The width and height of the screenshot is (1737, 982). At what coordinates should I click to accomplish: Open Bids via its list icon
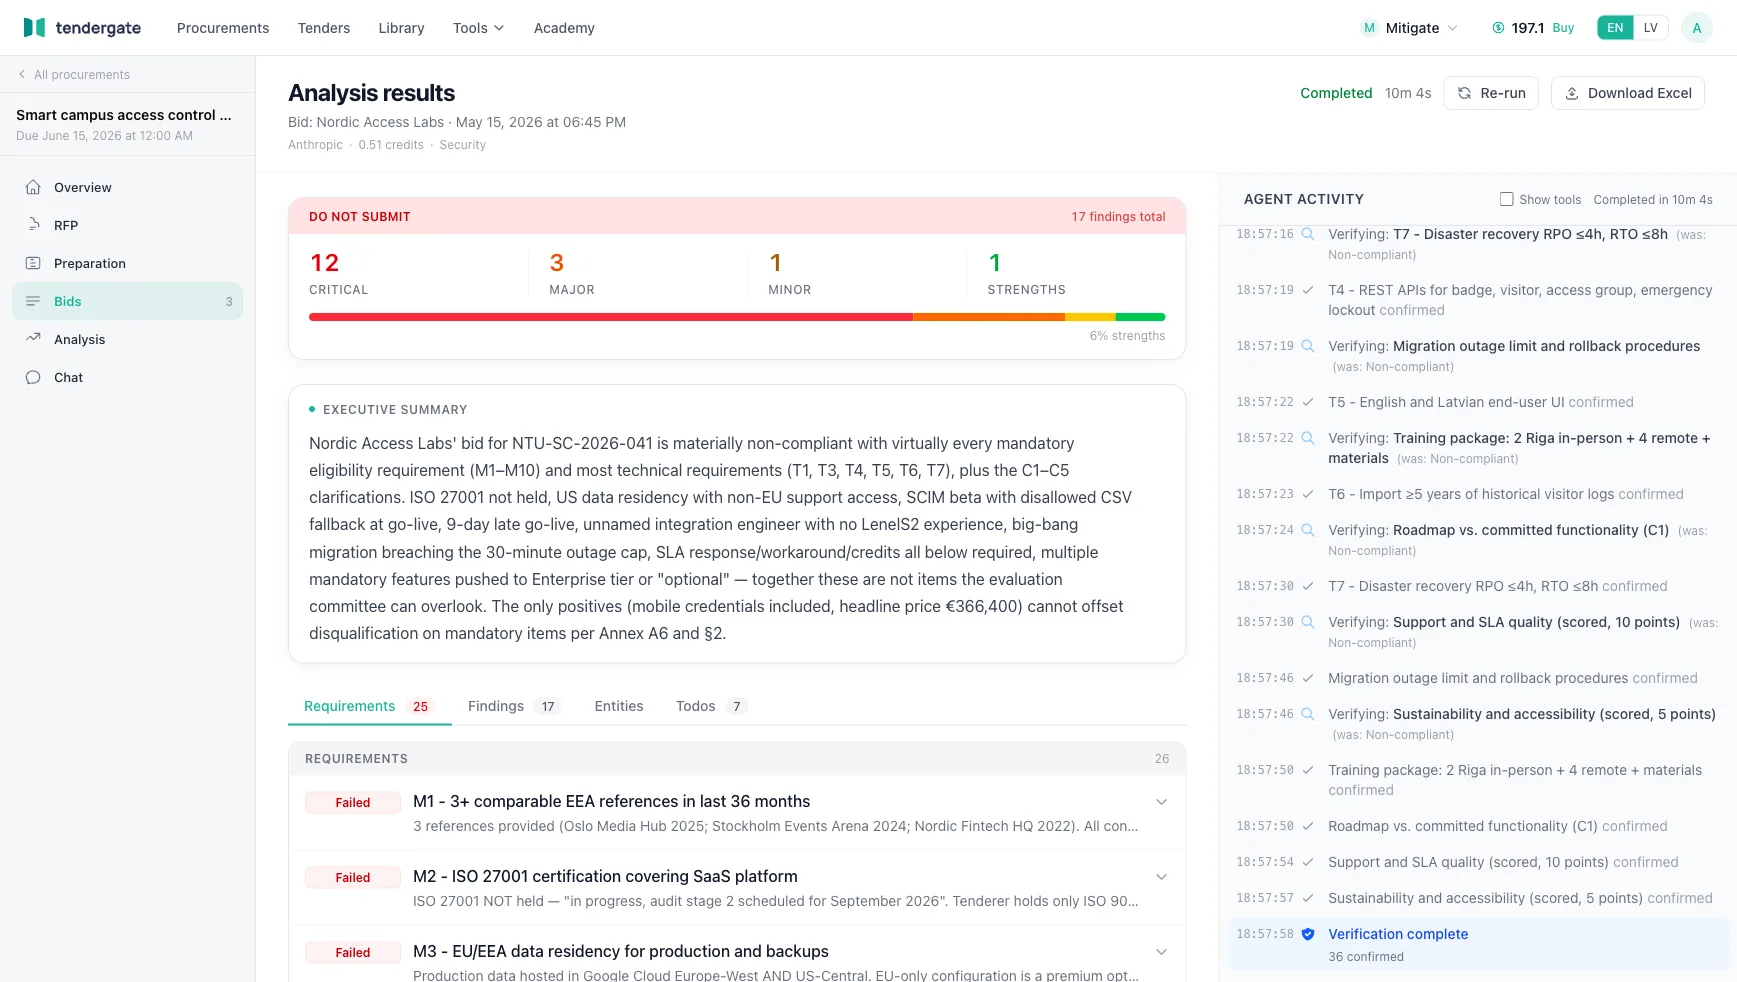(33, 301)
